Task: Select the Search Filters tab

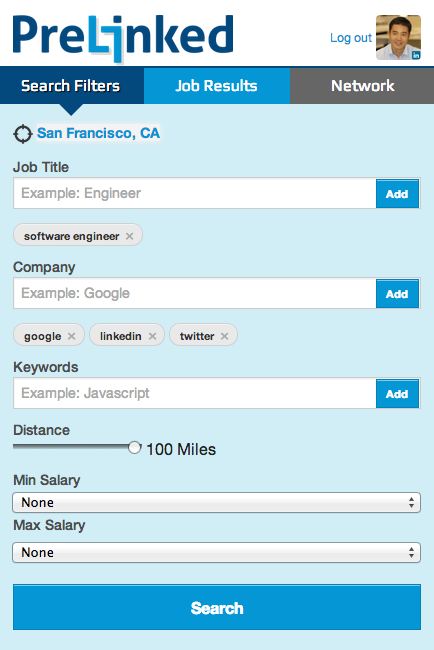Action: [x=72, y=85]
